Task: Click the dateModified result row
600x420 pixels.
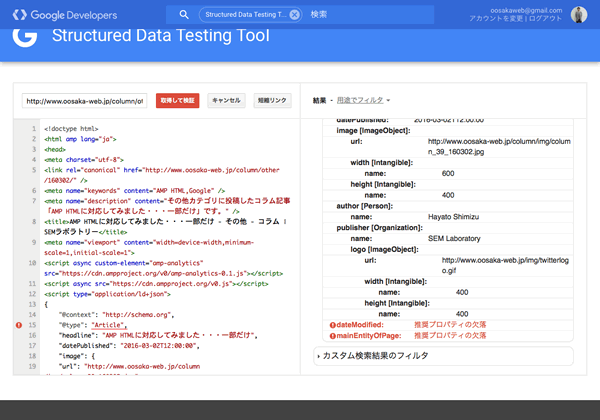Action: tap(448, 325)
